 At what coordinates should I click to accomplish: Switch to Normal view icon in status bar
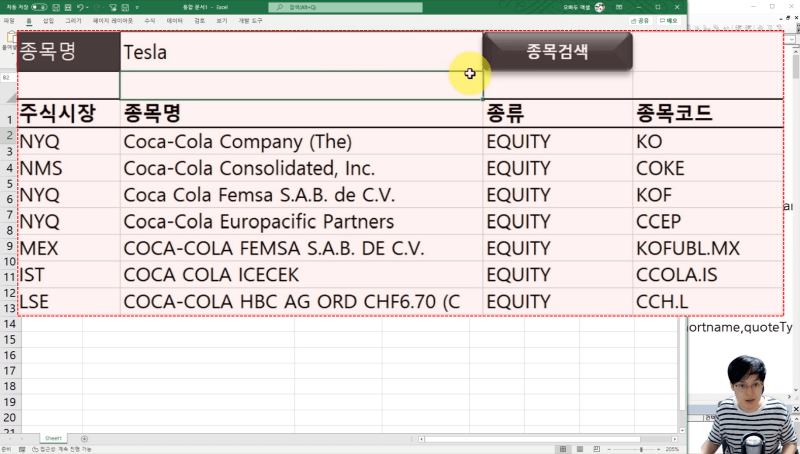(563, 449)
